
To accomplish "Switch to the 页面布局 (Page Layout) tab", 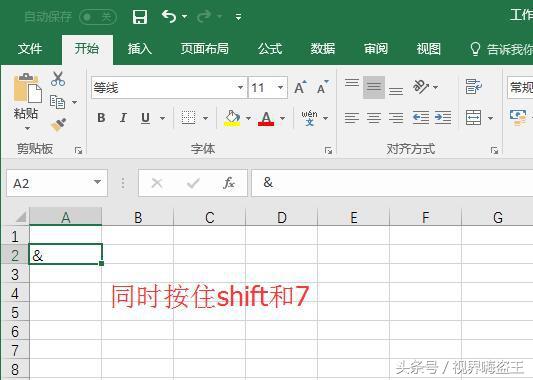I will pos(205,49).
